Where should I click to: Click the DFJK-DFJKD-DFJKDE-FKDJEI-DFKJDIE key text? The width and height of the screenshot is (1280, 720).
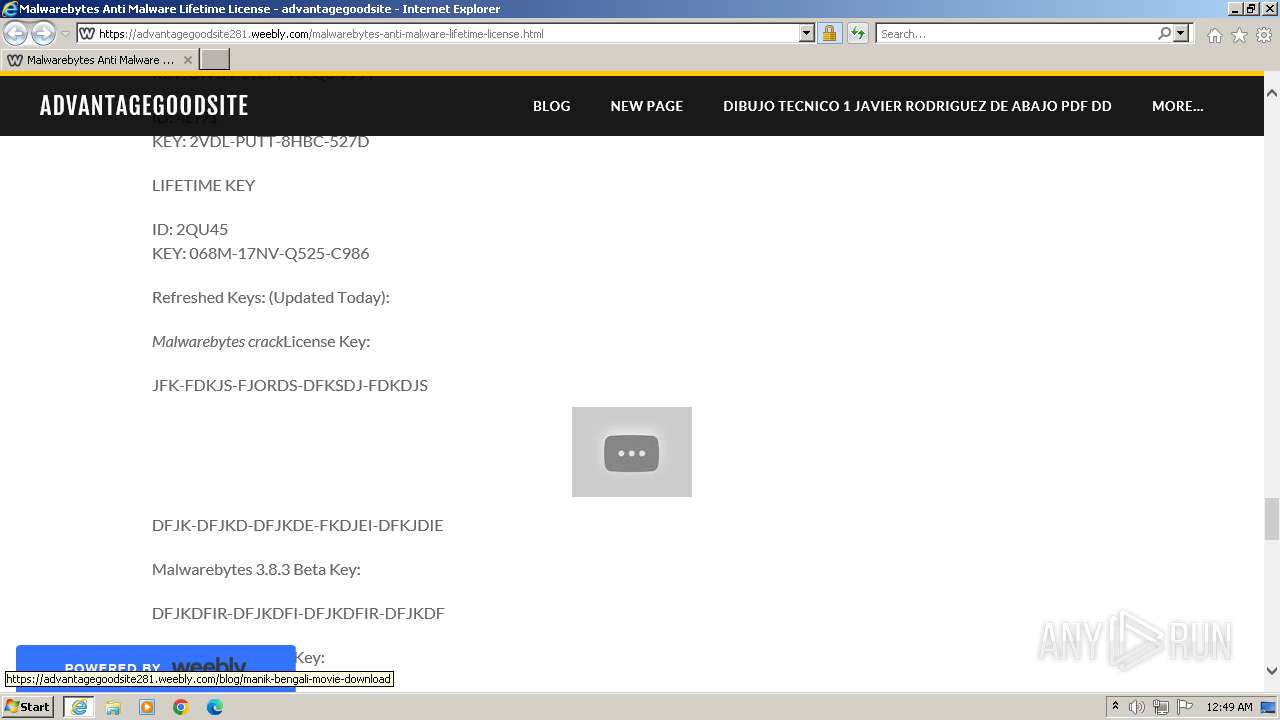297,525
